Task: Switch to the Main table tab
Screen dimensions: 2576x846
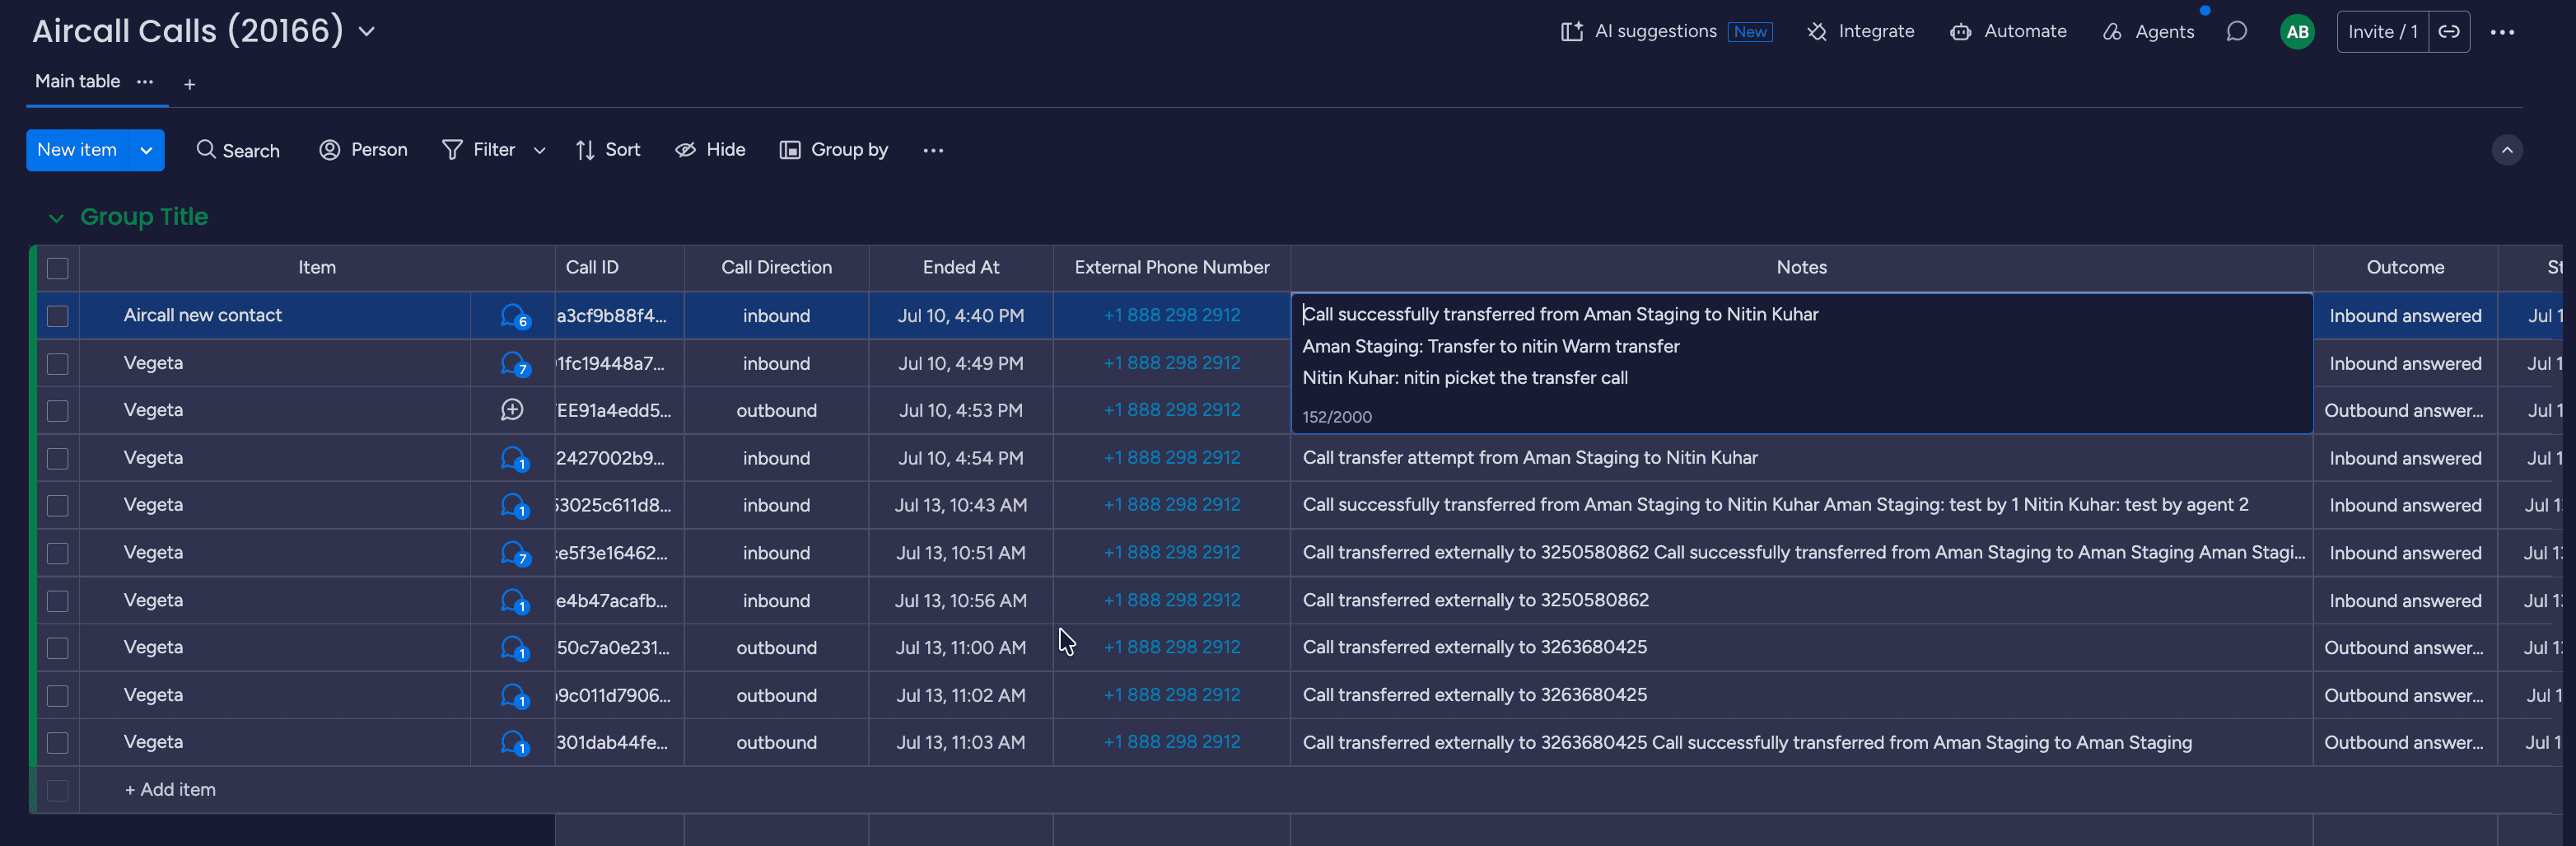Action: pos(77,82)
